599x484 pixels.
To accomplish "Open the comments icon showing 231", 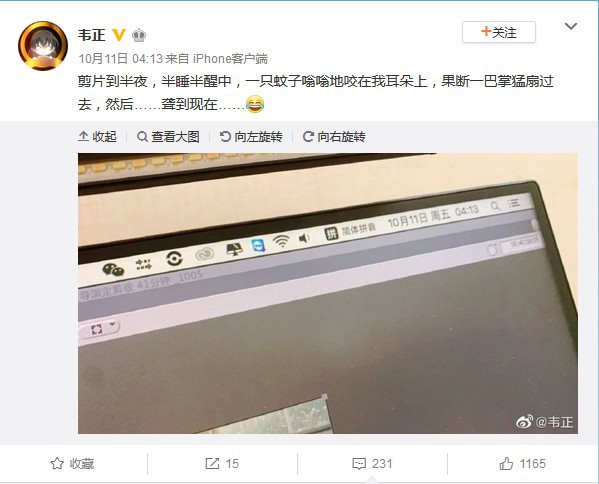I will 359,464.
